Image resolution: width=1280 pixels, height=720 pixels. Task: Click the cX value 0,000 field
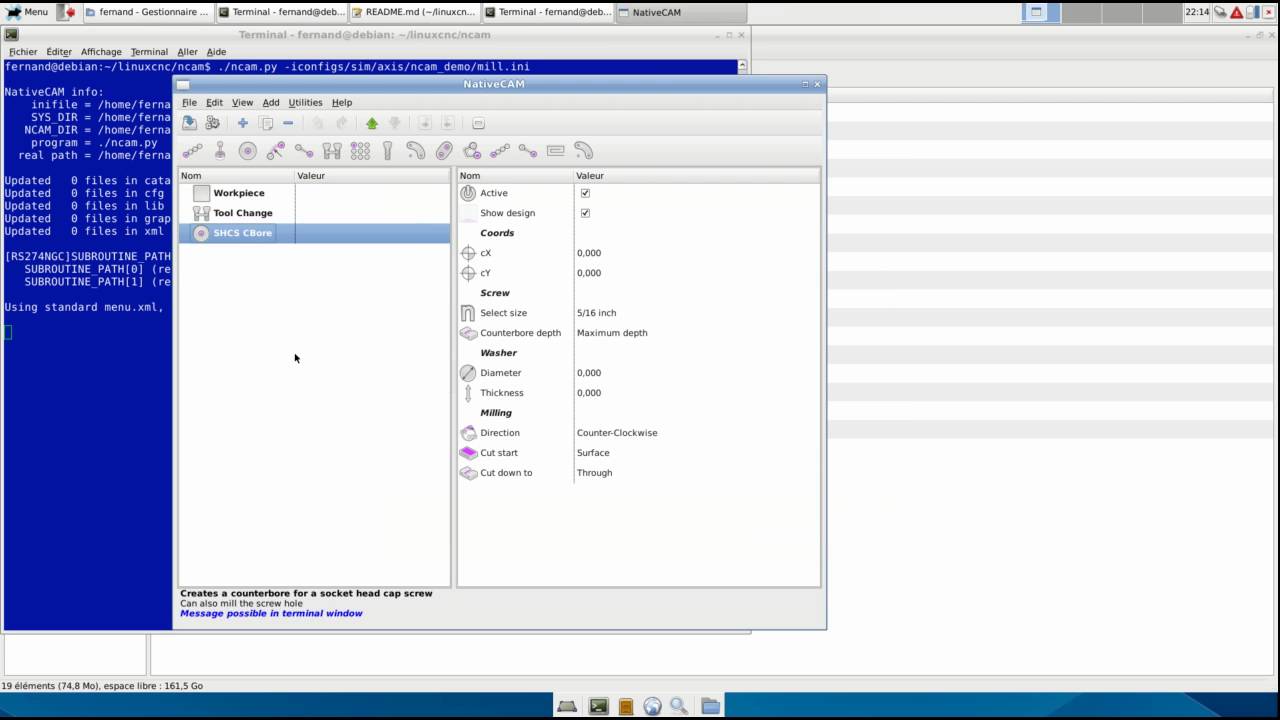coord(697,253)
